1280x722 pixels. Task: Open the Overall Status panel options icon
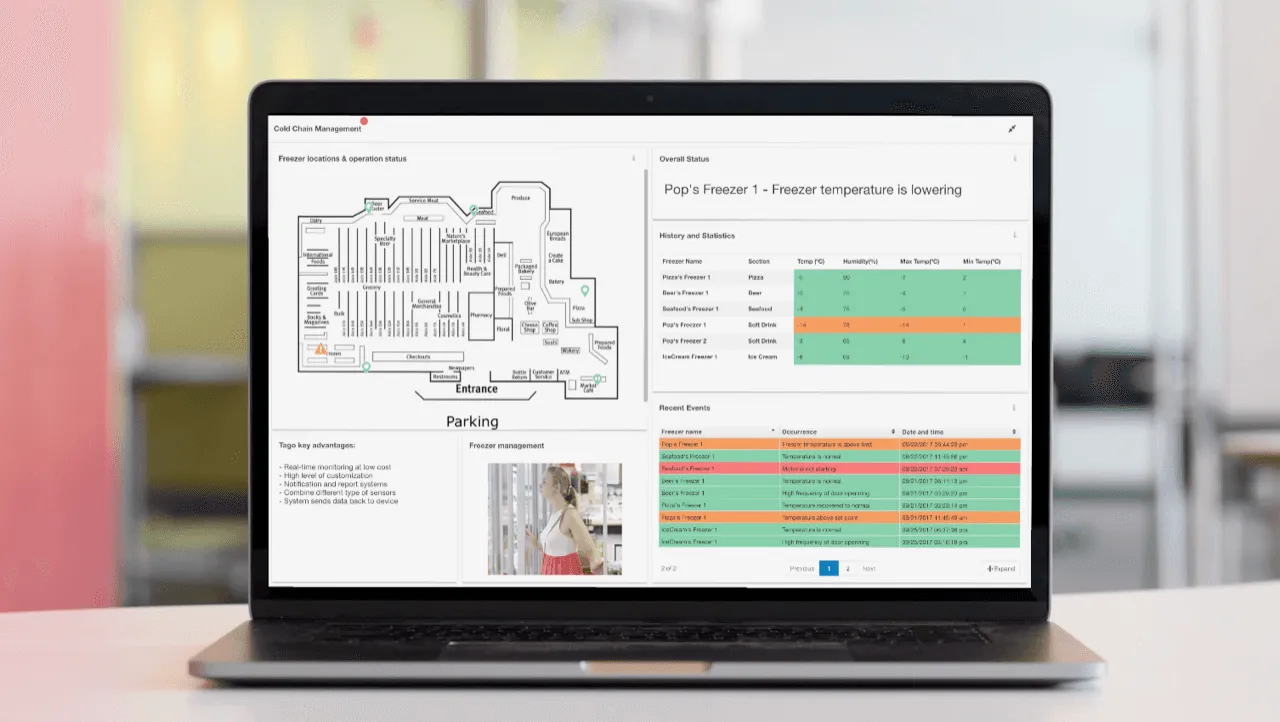click(1014, 158)
